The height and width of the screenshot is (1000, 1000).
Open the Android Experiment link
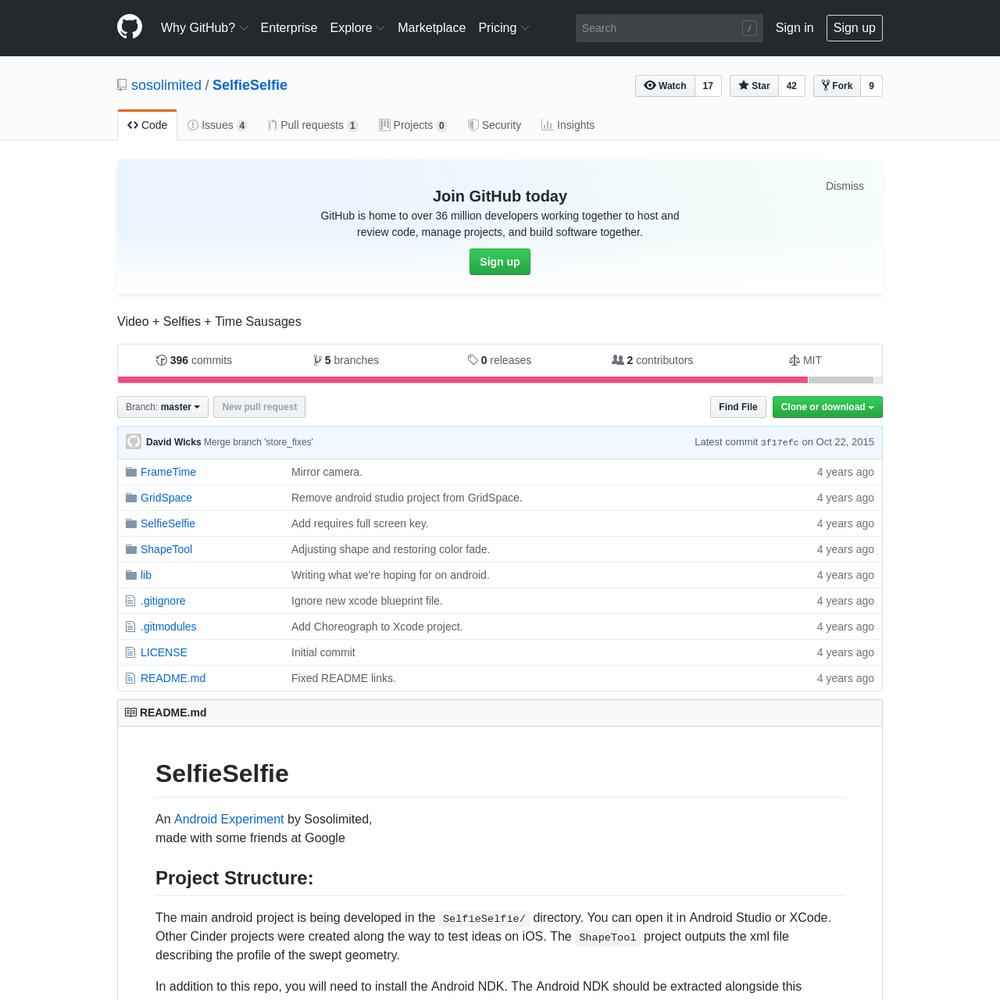229,819
